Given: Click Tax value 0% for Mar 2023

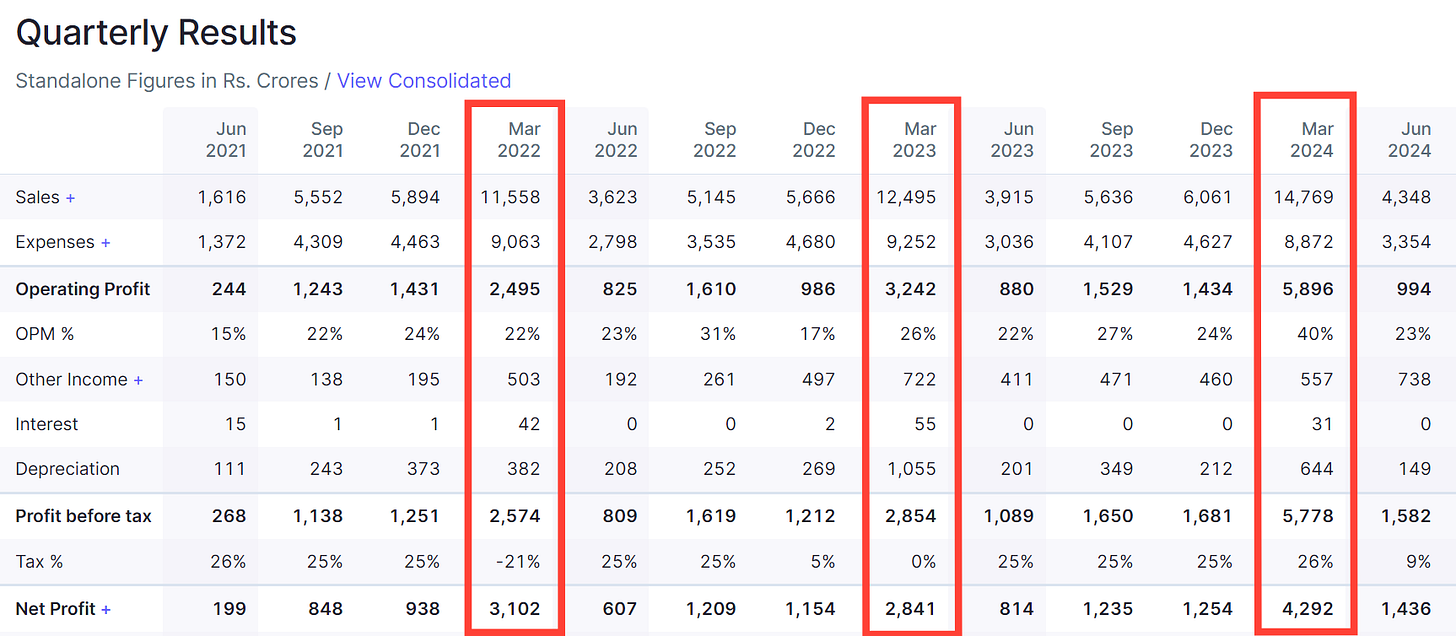Looking at the screenshot, I should click(924, 562).
